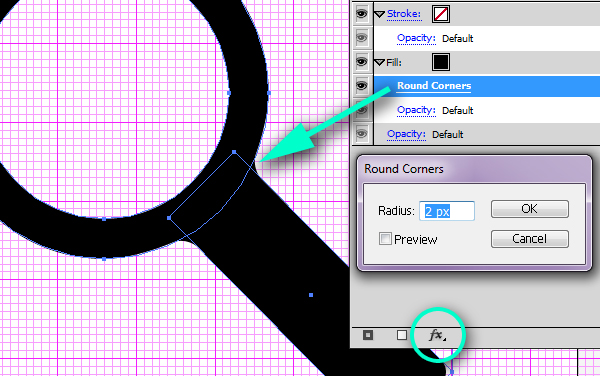Click the black Fill color swatch

tap(441, 62)
